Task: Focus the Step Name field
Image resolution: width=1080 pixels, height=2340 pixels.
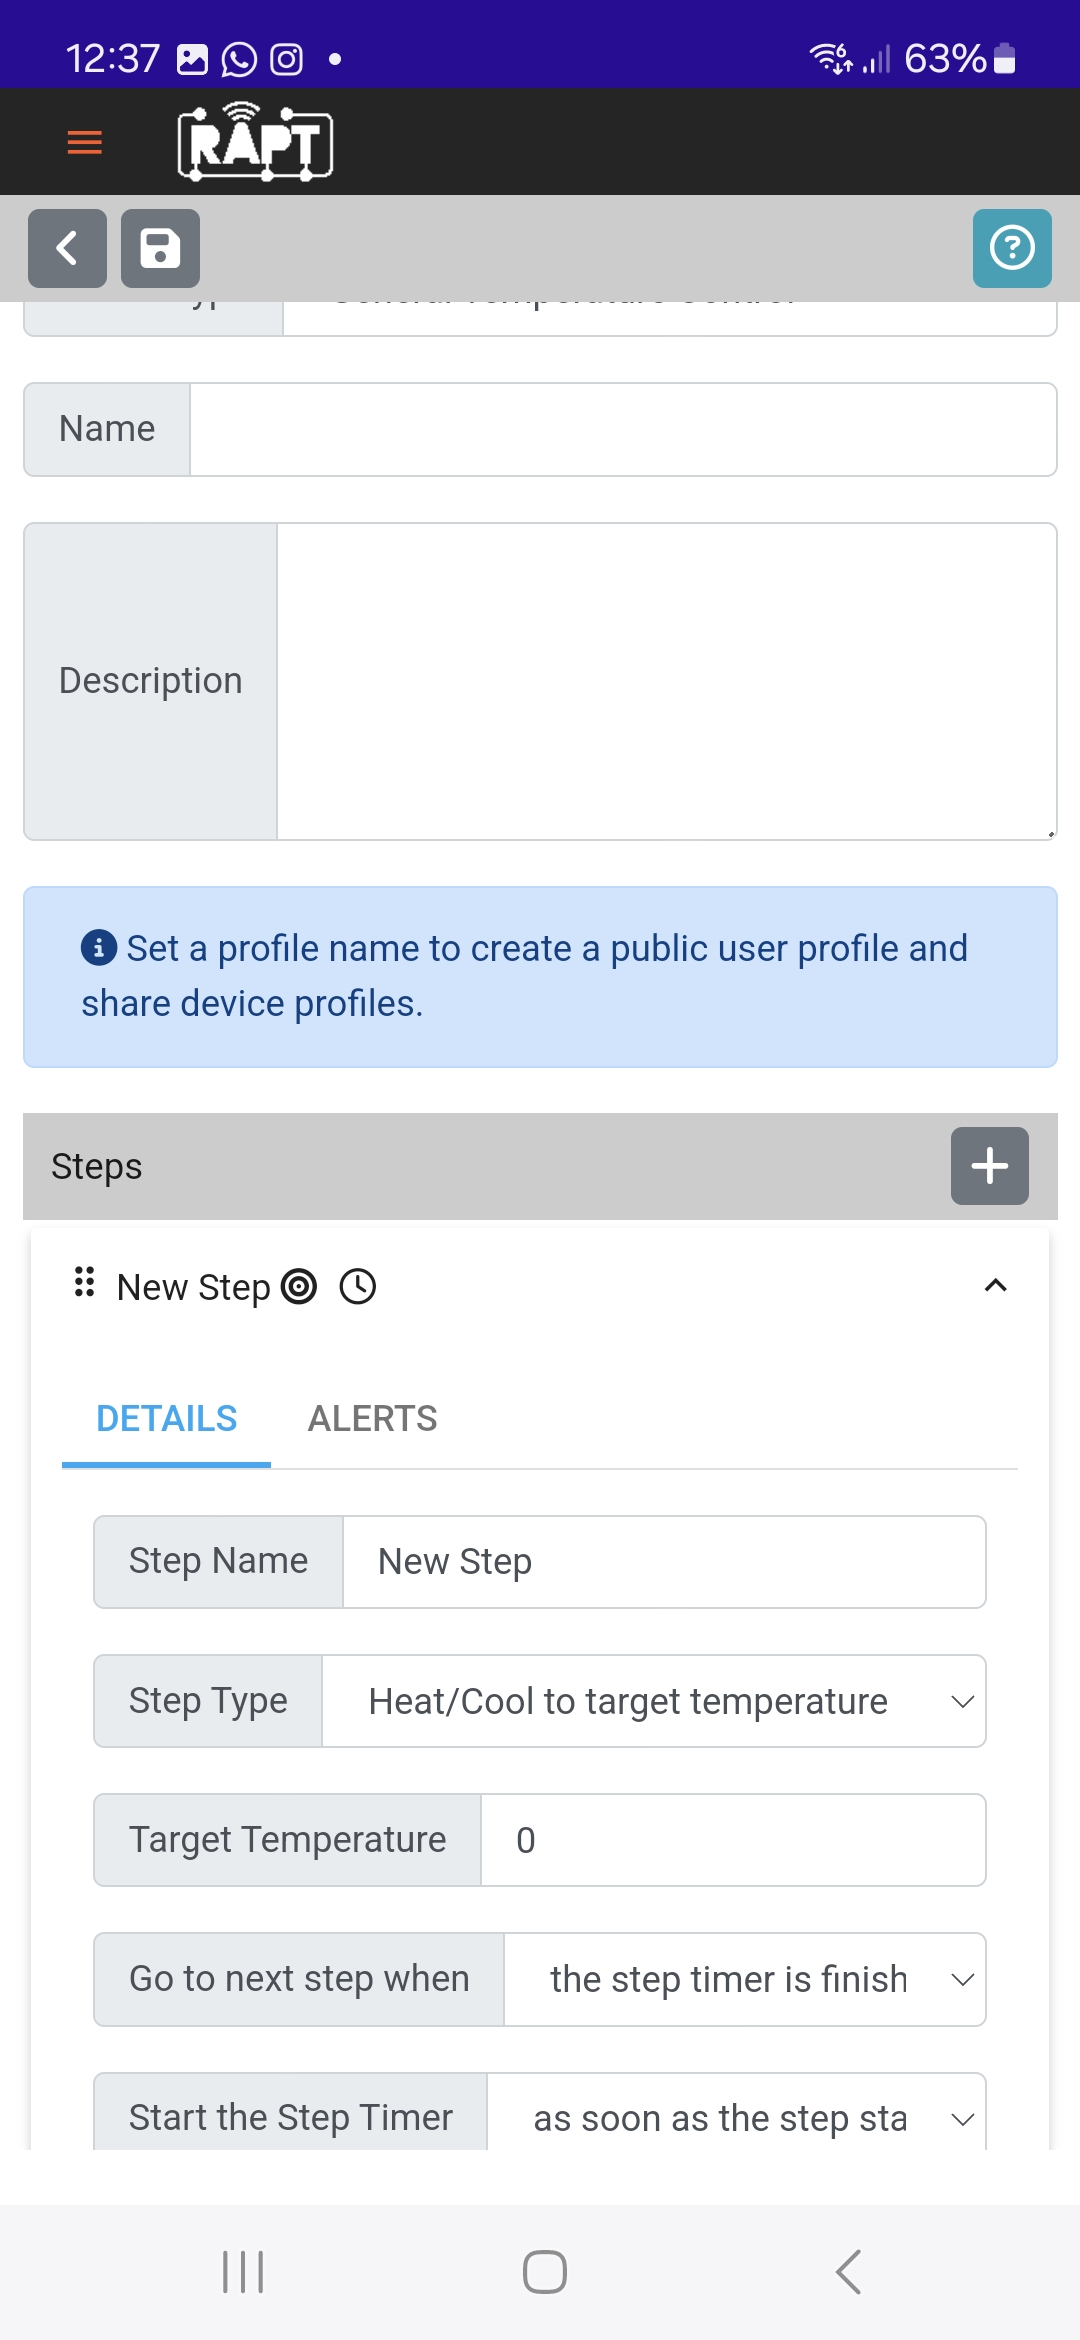Action: tap(663, 1562)
